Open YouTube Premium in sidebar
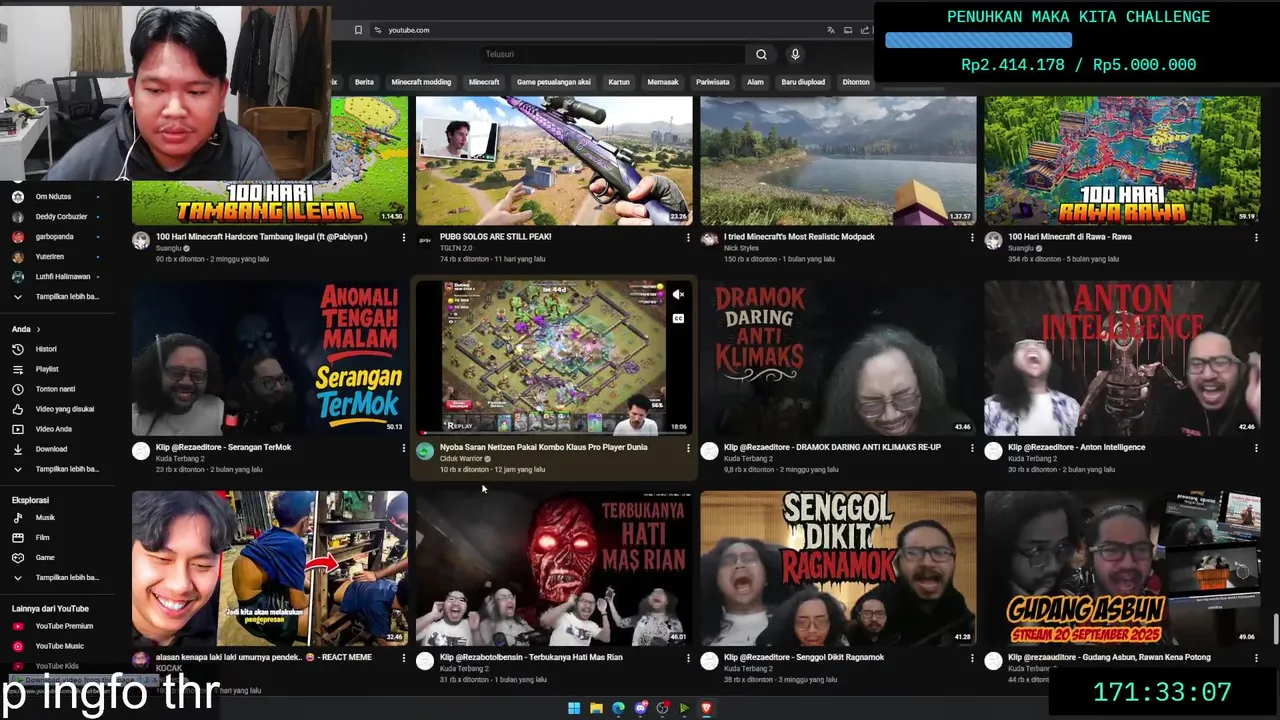Screen dimensions: 1280x720 point(63,626)
